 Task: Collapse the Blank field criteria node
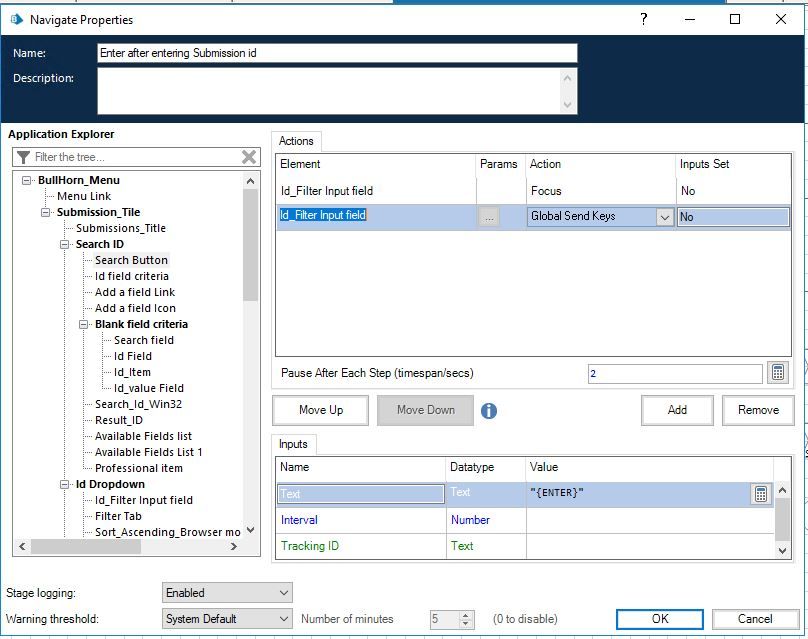click(x=84, y=324)
